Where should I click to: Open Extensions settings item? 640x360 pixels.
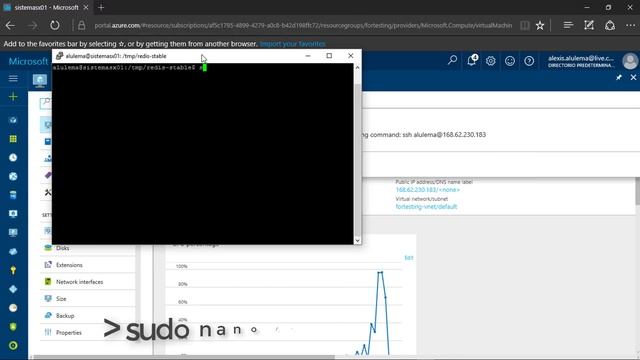pyautogui.click(x=88, y=265)
